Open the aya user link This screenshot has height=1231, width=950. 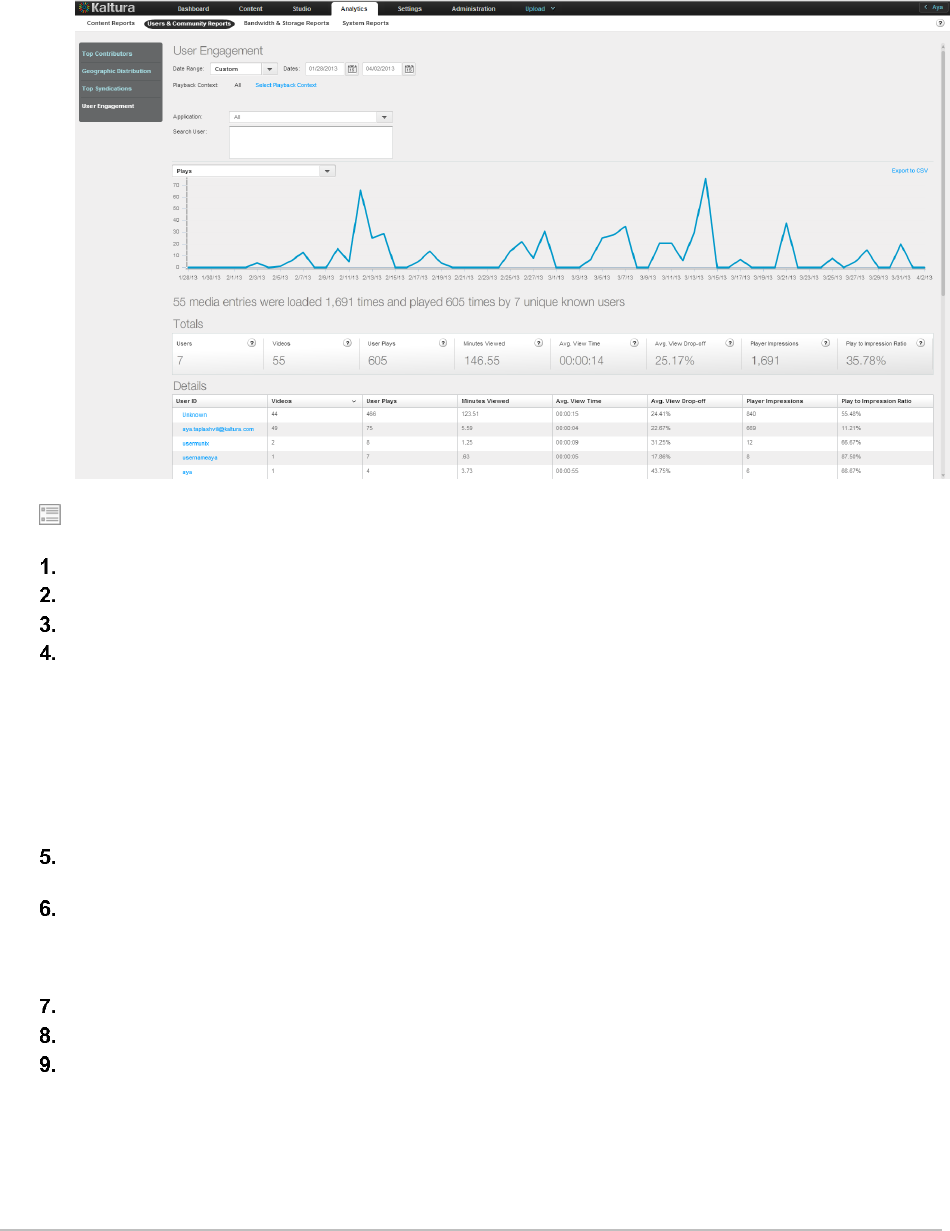tap(187, 470)
